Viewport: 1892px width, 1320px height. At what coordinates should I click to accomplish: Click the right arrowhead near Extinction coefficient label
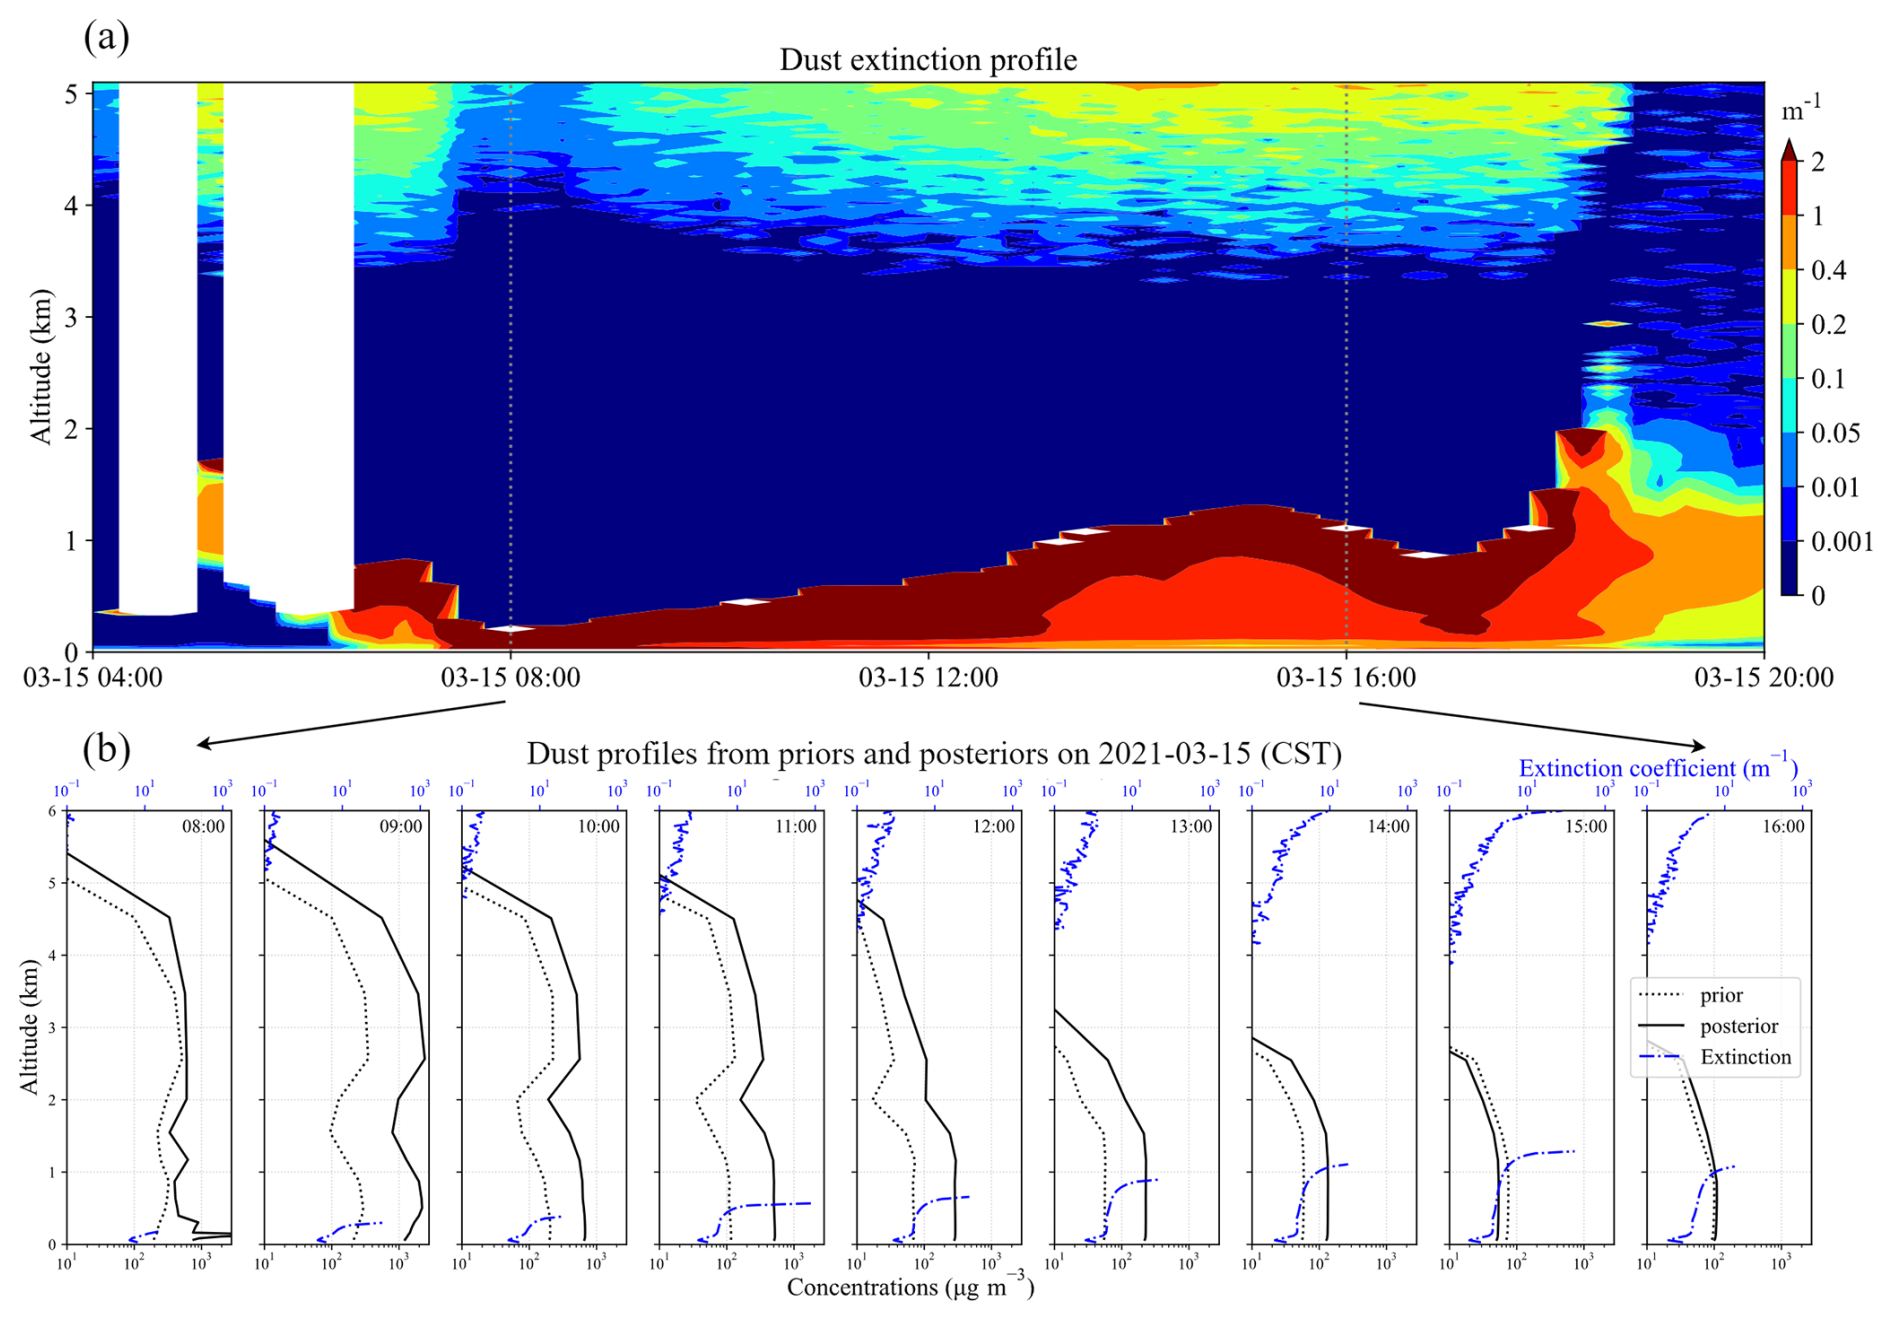tap(1698, 746)
